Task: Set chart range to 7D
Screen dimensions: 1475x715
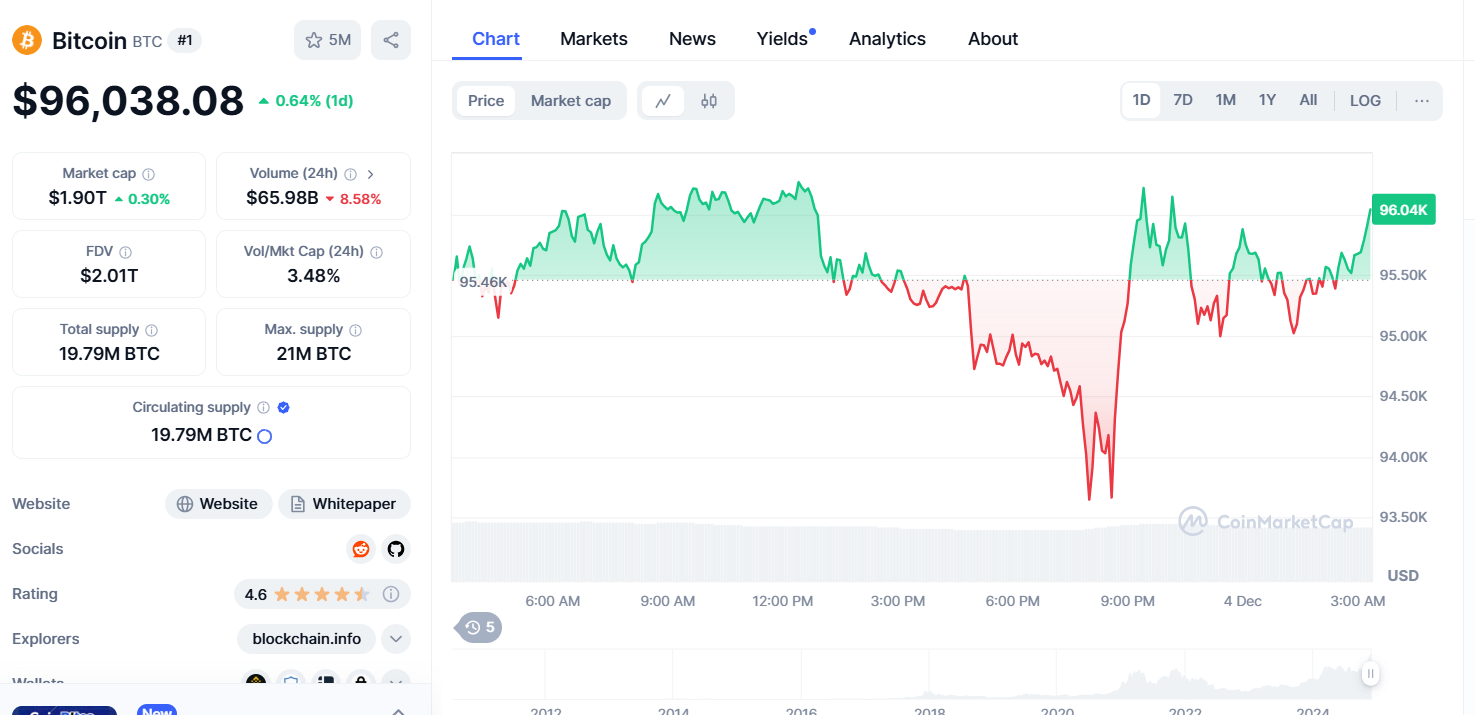Action: 1183,100
